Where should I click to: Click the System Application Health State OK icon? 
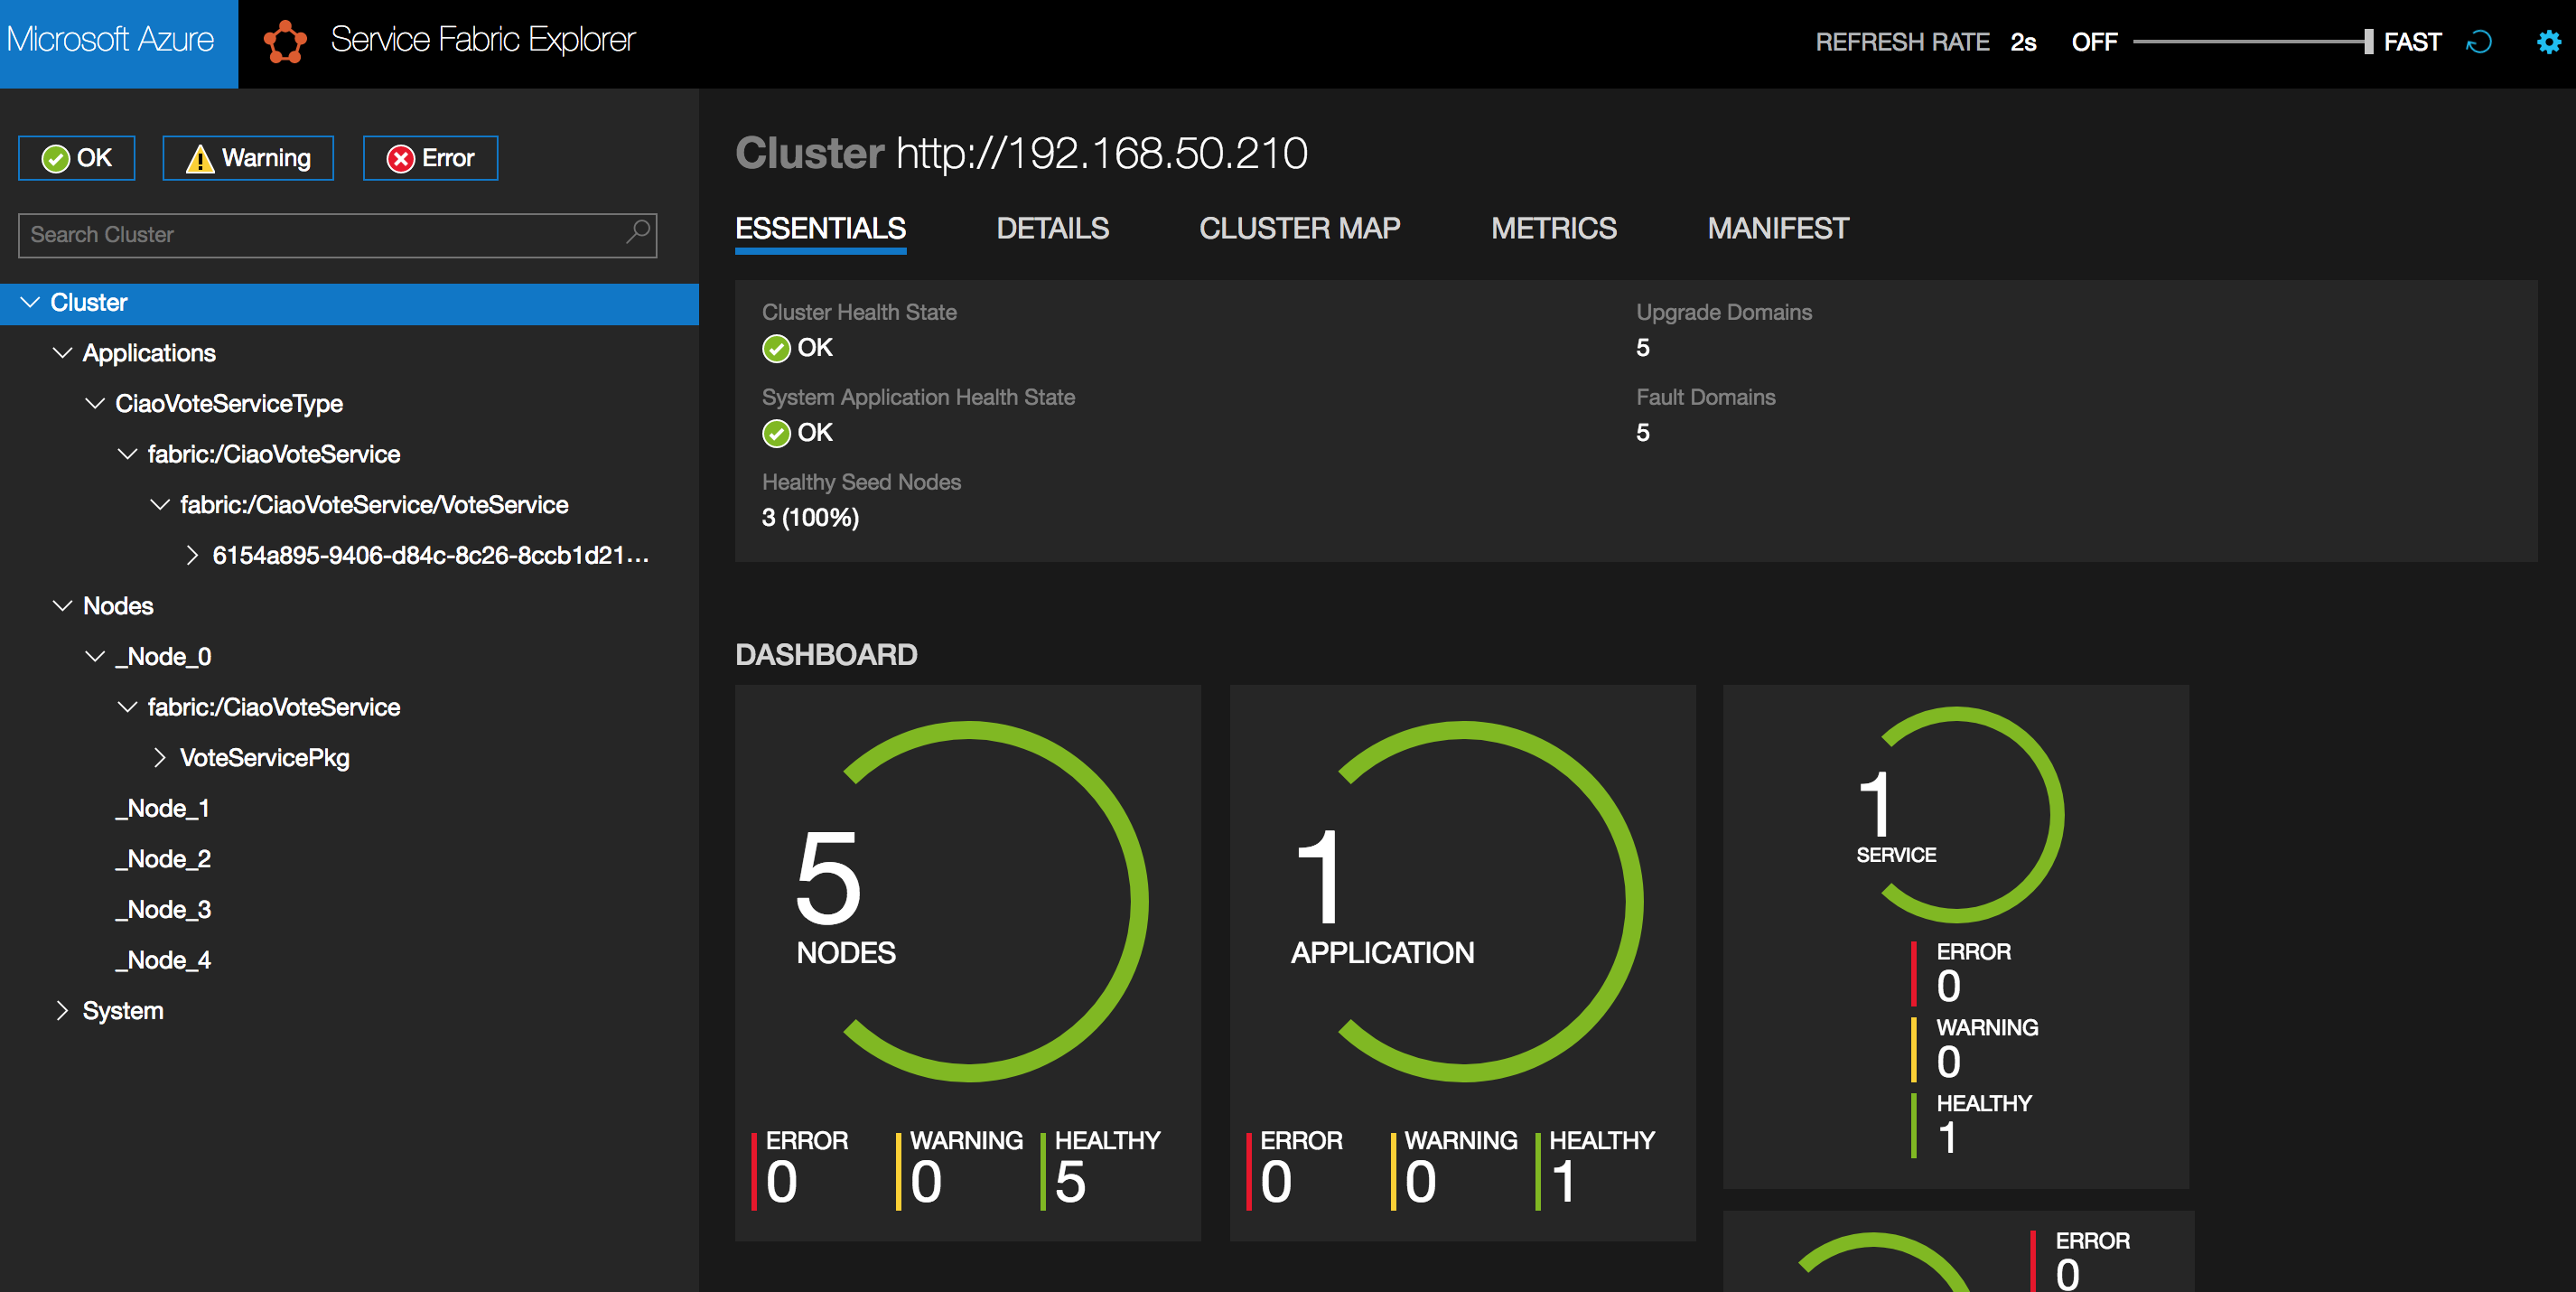[776, 433]
